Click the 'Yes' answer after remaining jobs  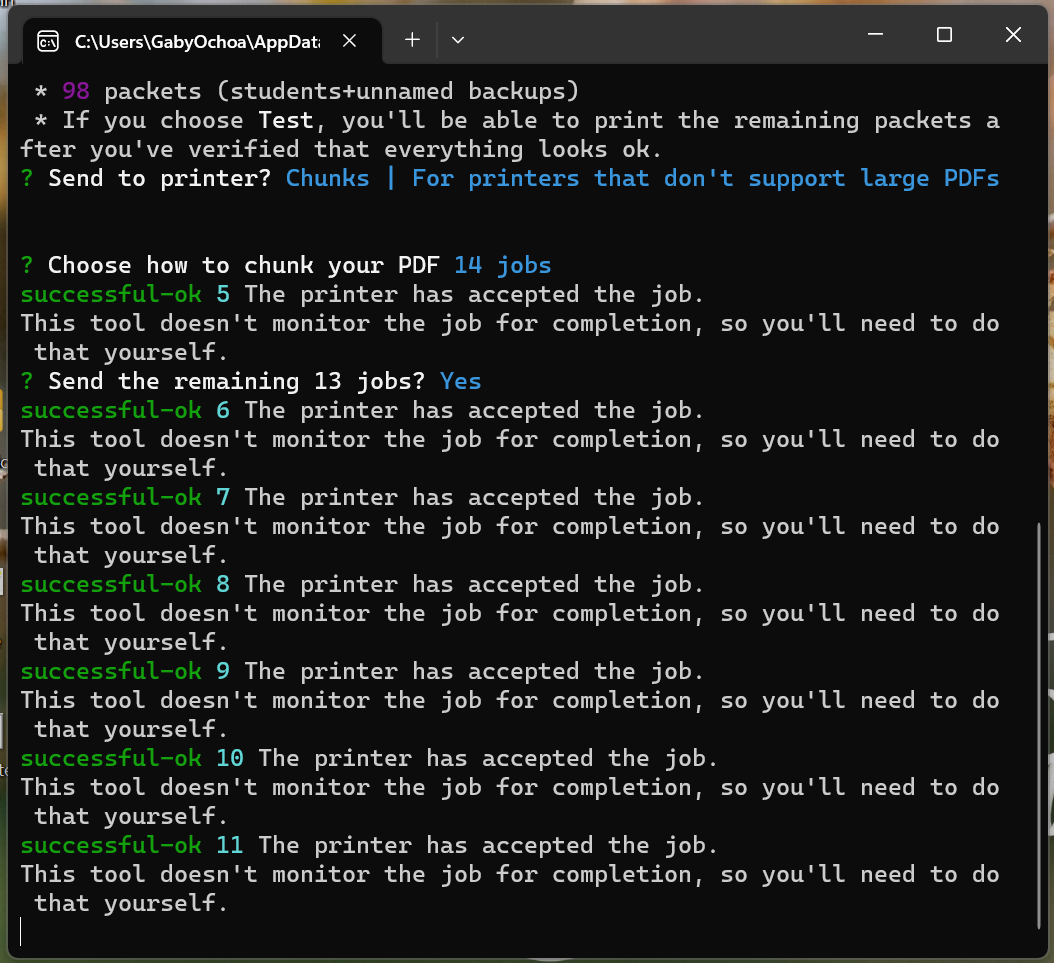coord(460,381)
